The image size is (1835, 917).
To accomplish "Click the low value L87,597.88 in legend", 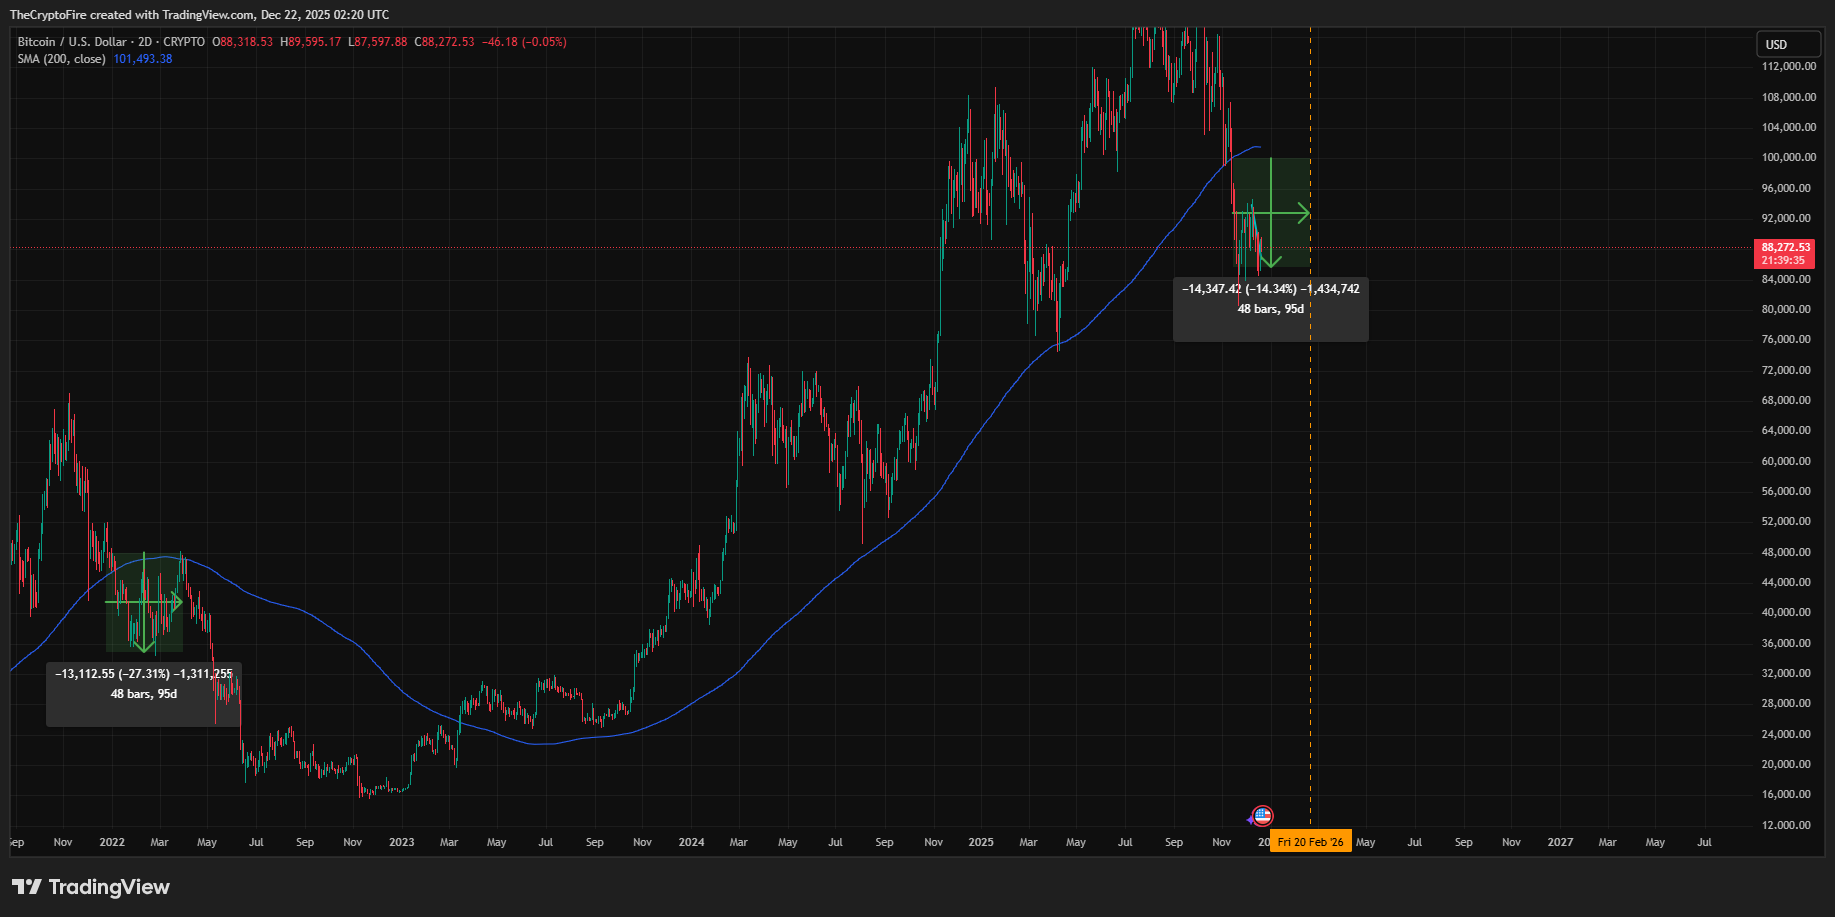I will click(x=378, y=42).
